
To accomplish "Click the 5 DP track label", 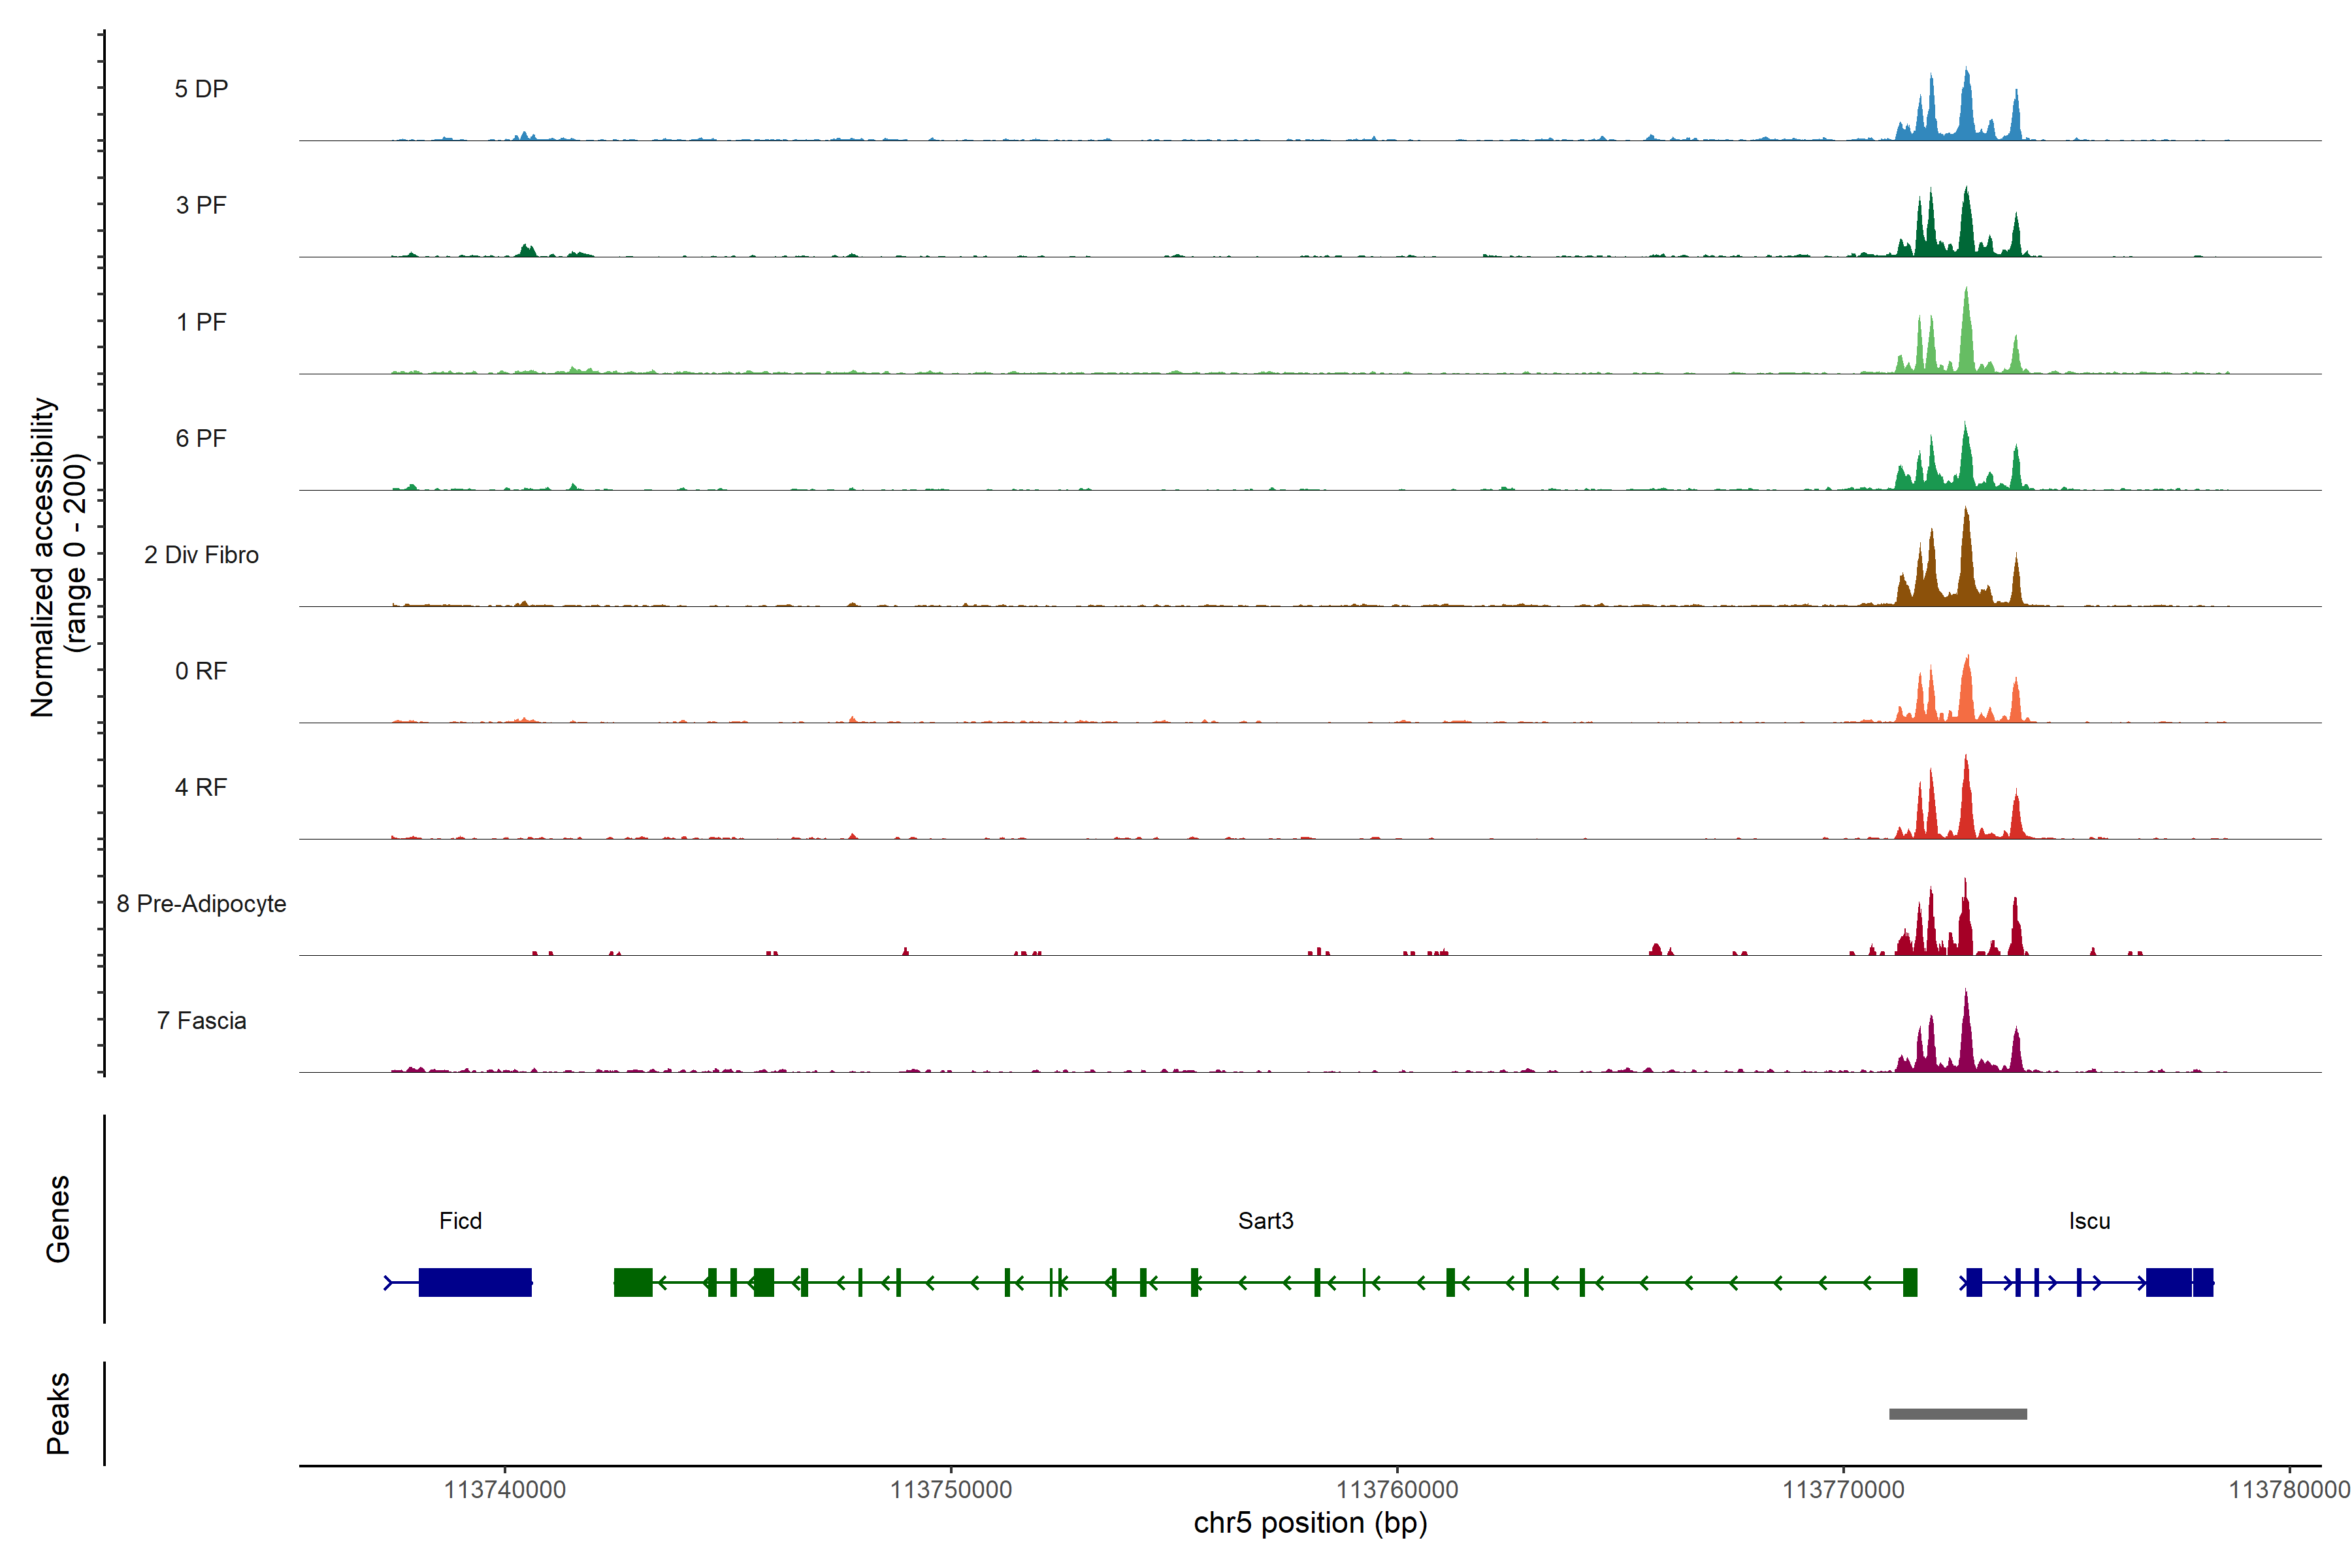I will [x=201, y=89].
